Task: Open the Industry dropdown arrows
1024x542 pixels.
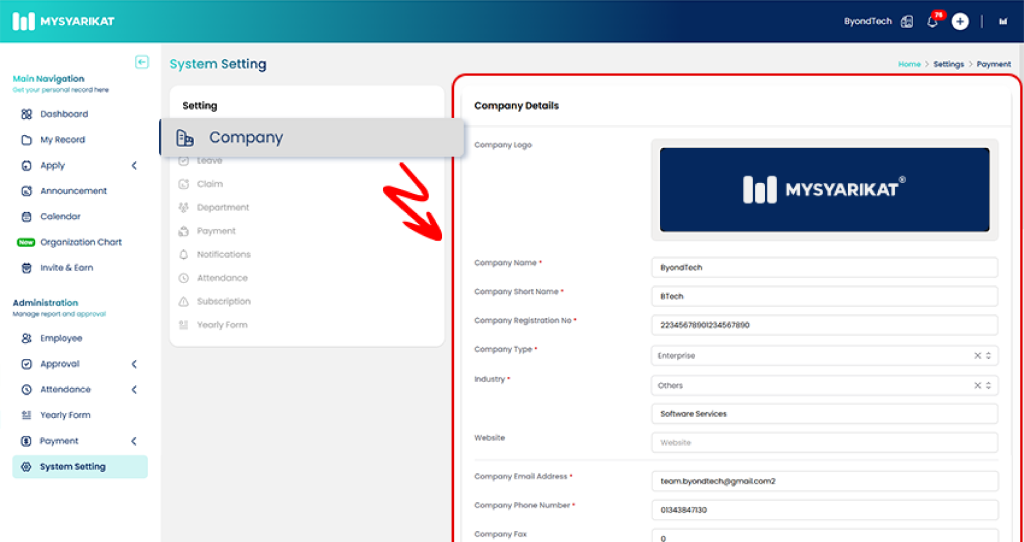Action: click(x=989, y=385)
